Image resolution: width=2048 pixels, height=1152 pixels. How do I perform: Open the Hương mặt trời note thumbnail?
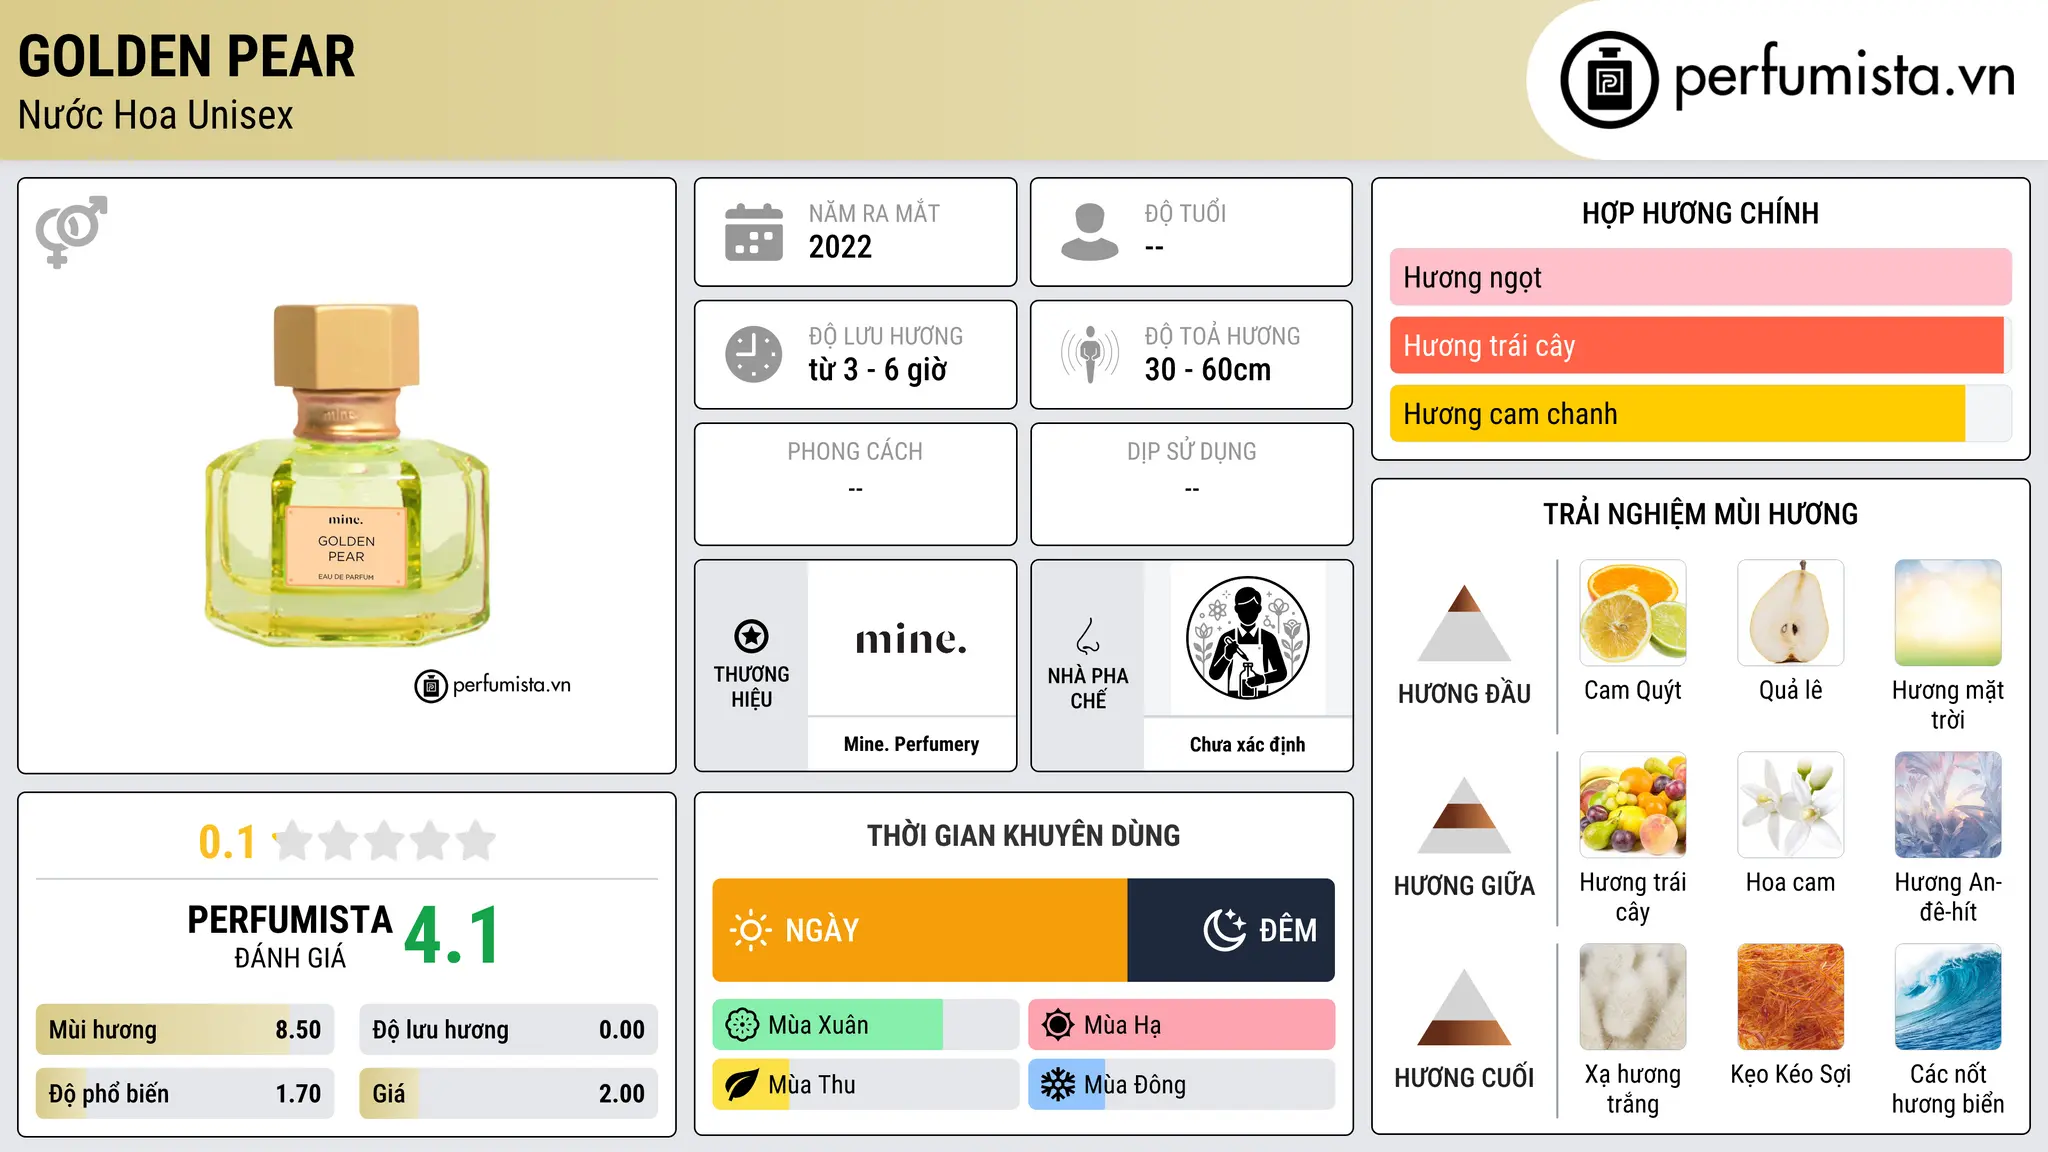click(x=1948, y=613)
